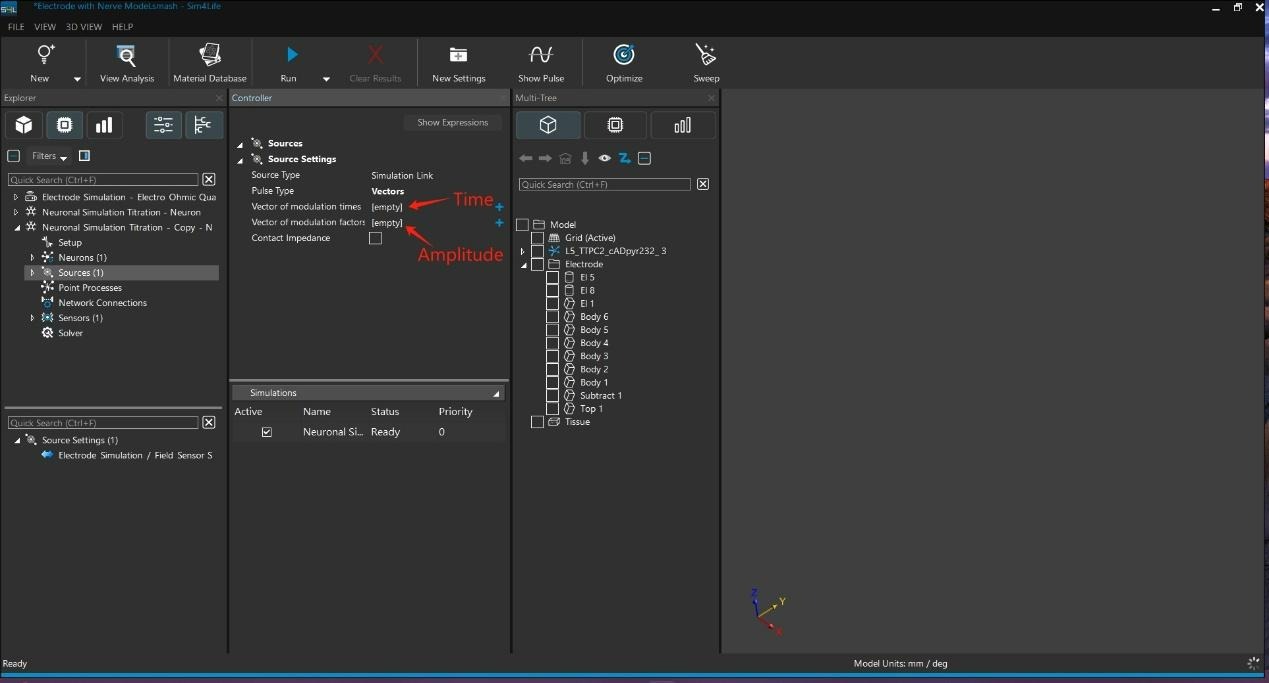Open the 3D VIEW menu

pos(84,27)
